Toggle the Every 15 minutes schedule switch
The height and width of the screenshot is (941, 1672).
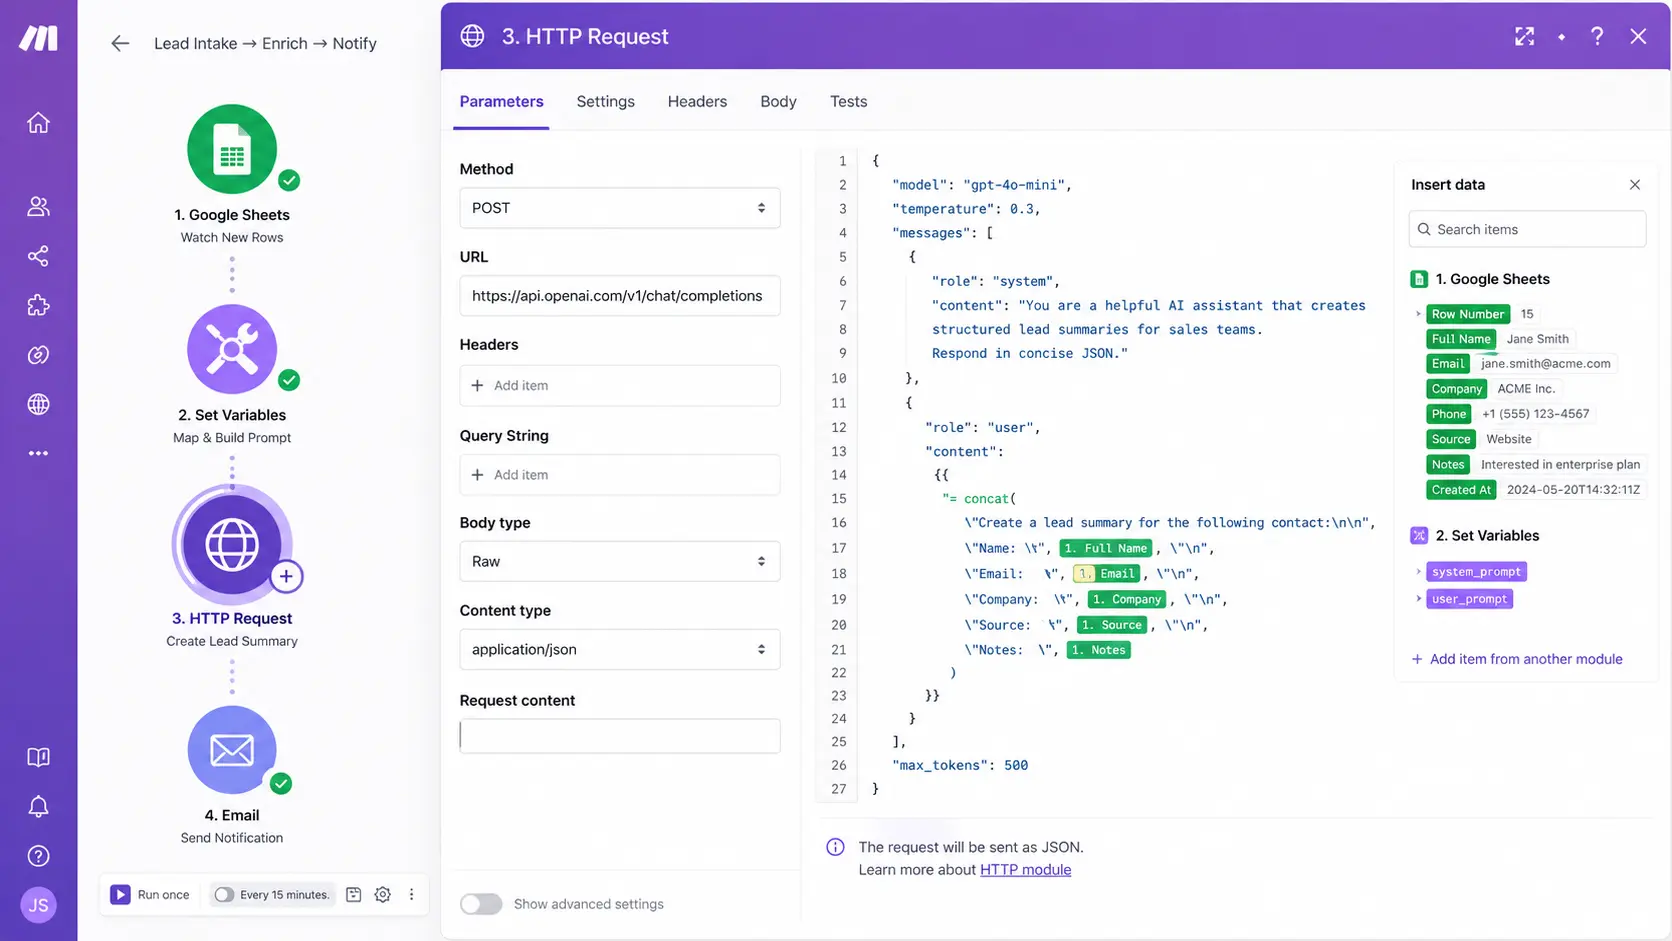click(x=224, y=895)
